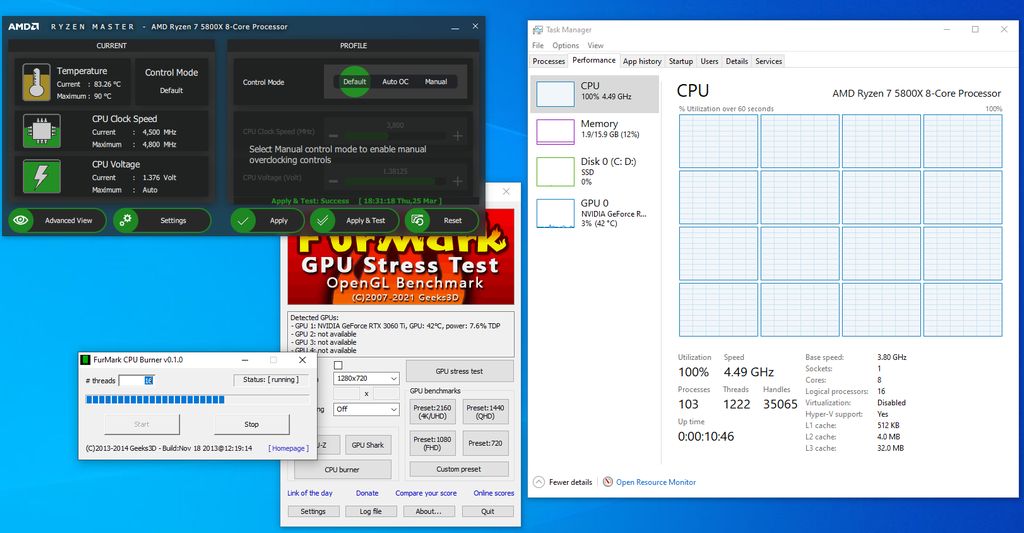Click the CPU burner button in FurMark

tap(342, 470)
